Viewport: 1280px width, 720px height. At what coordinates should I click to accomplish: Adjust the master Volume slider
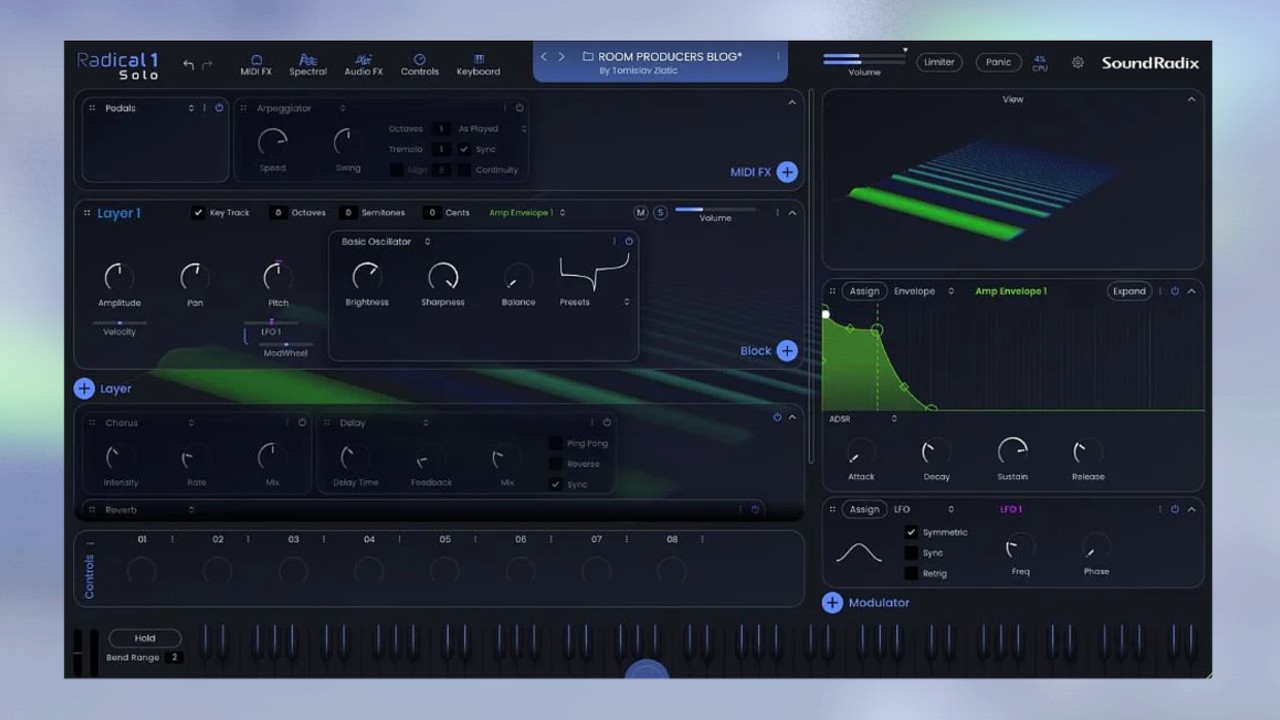click(864, 59)
